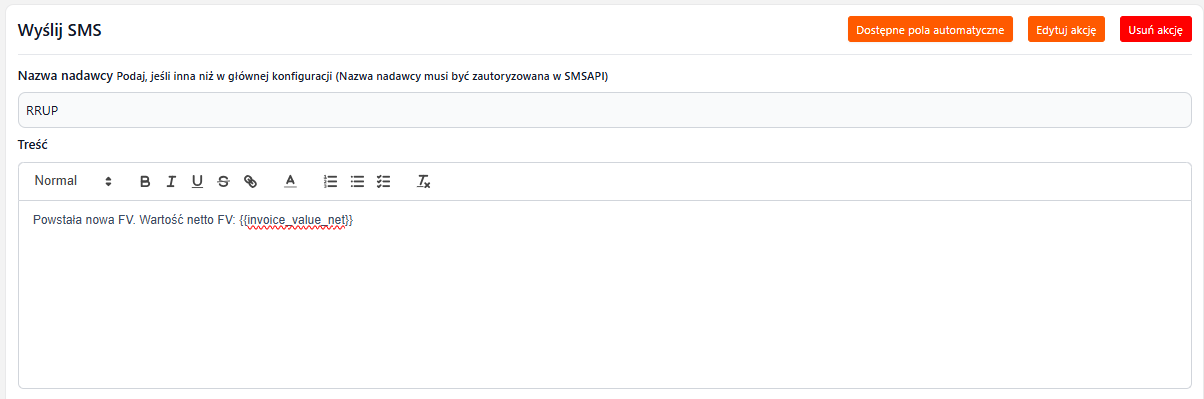The image size is (1204, 399).
Task: Toggle bold formatting in the editor toolbar
Action: [x=145, y=181]
